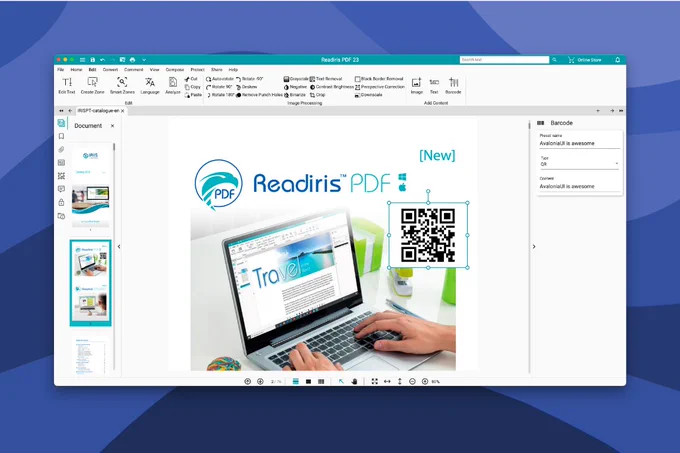Screen dimensions: 680x453
Task: Click the Downscale option
Action: click(x=369, y=95)
